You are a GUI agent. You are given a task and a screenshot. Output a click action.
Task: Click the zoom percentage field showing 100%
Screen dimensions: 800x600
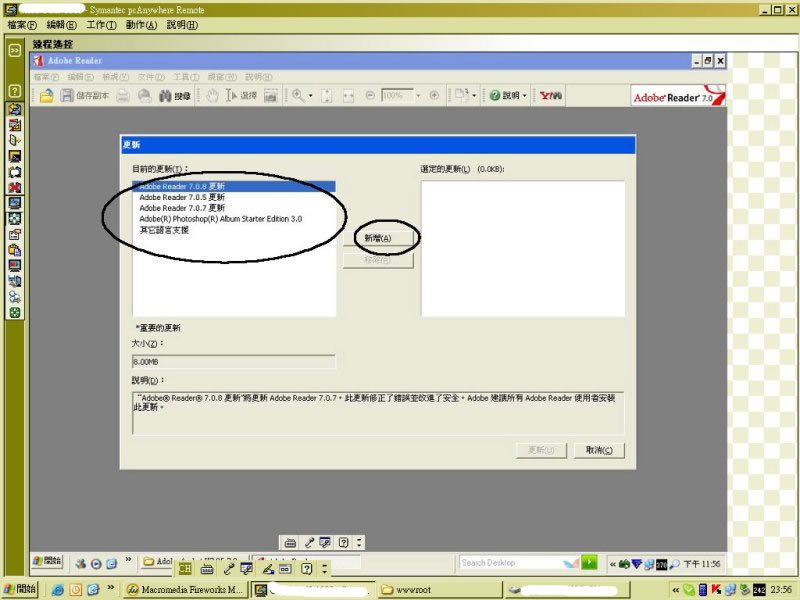click(397, 95)
